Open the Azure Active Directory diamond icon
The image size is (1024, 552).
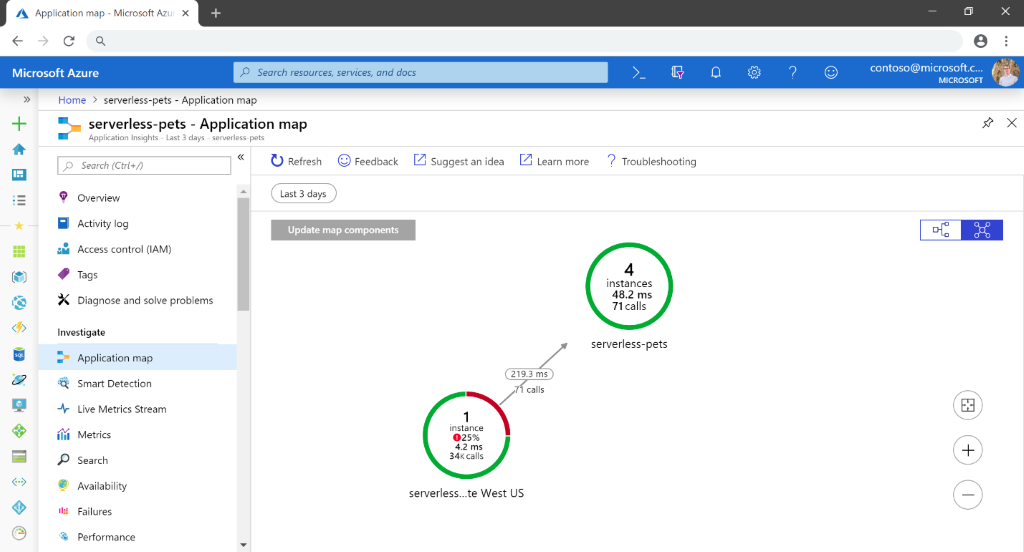19,508
